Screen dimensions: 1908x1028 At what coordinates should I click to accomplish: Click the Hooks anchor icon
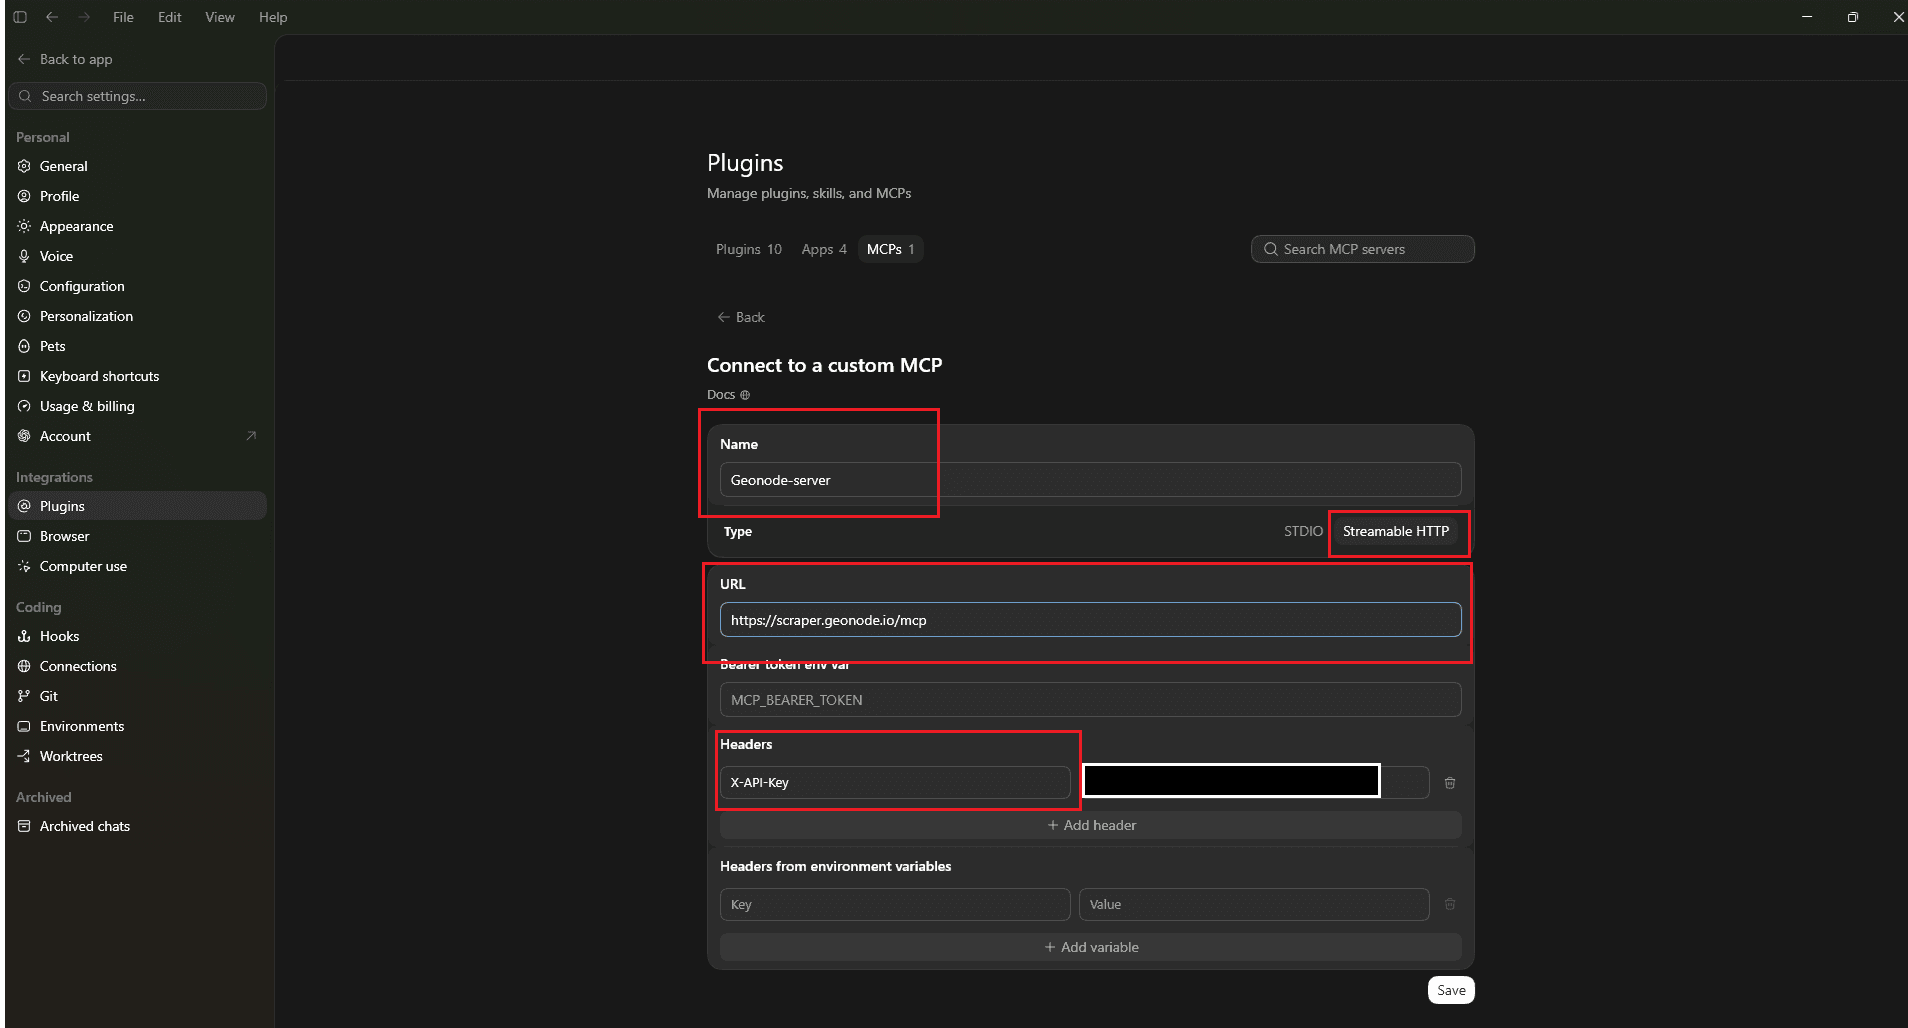click(x=24, y=636)
